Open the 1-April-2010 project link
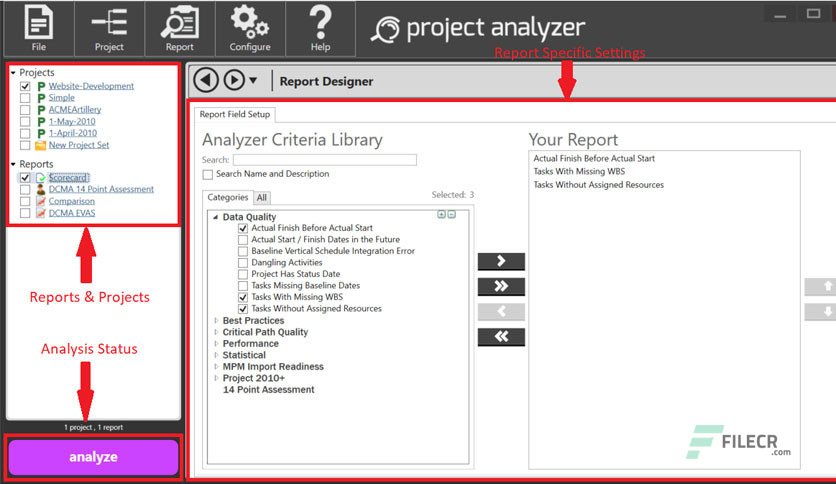The image size is (836, 484). tap(73, 133)
